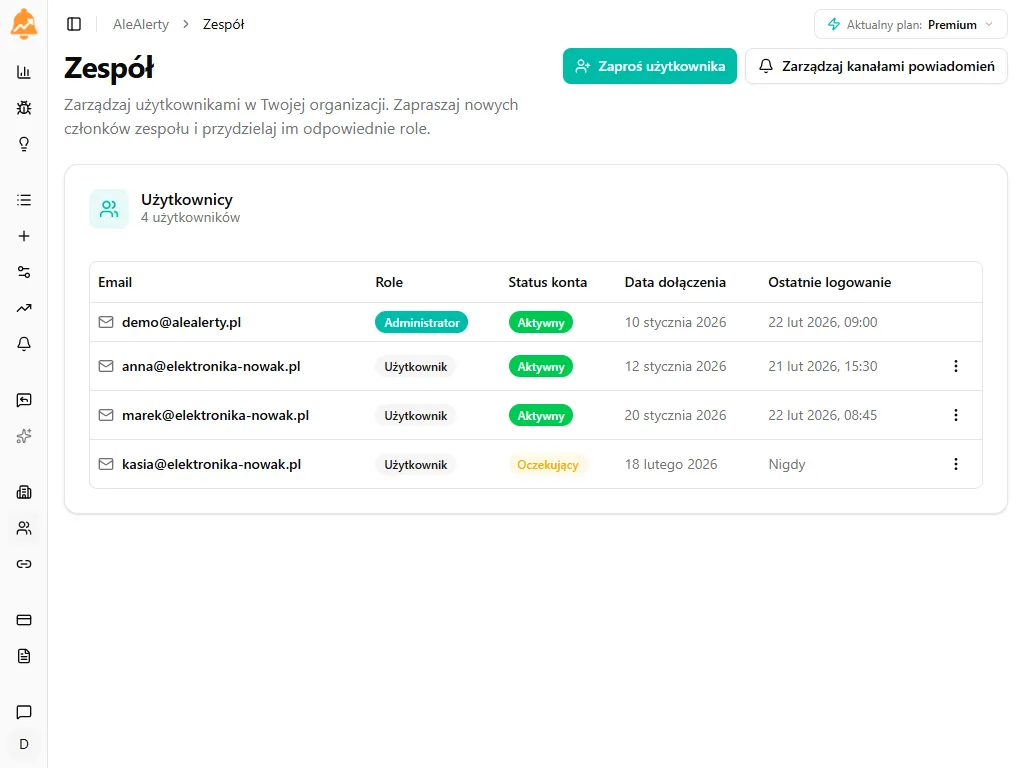Open the lightbulb icon in the sidebar
The width and height of the screenshot is (1024, 768).
[x=24, y=144]
